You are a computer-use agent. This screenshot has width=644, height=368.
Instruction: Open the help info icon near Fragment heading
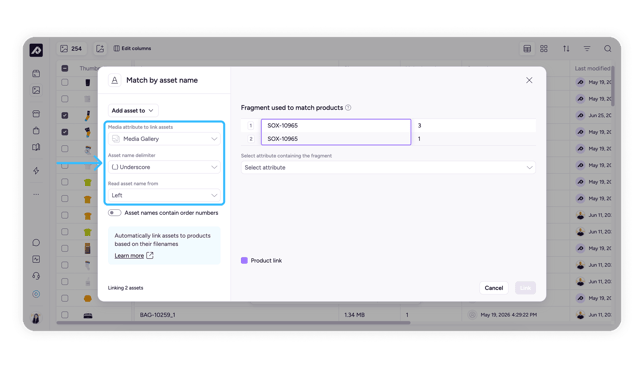tap(348, 108)
